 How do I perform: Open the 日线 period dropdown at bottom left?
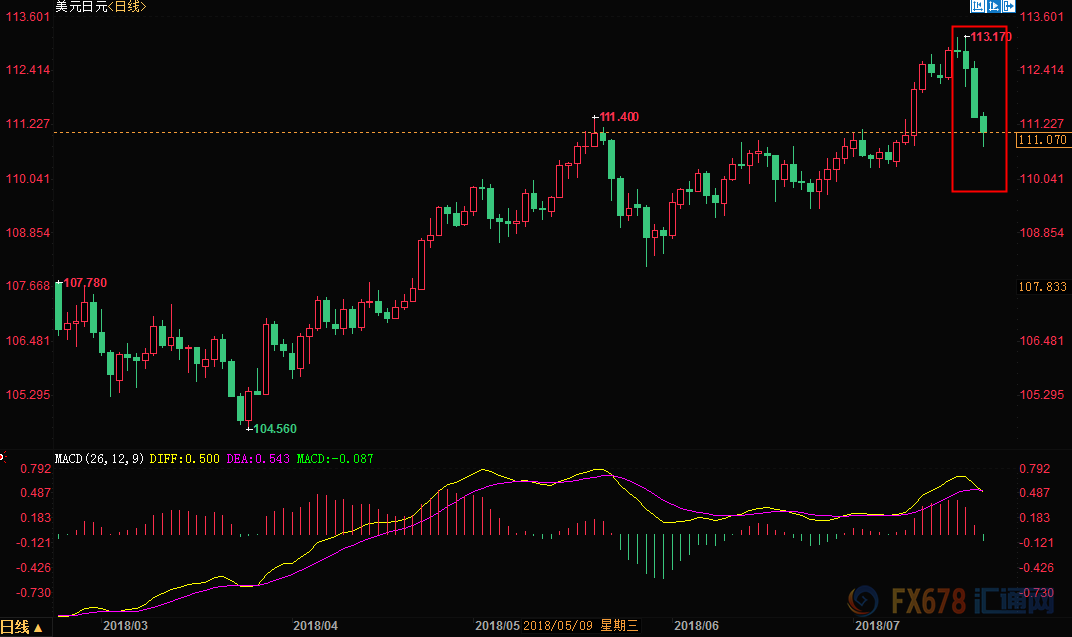22,627
